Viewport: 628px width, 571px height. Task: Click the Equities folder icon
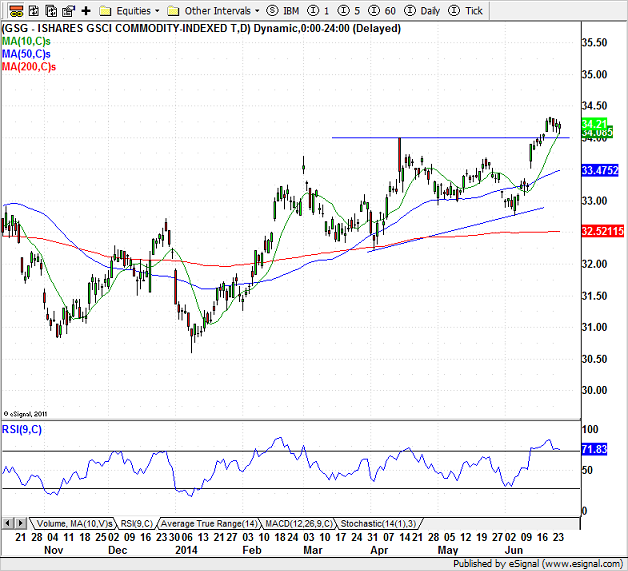(x=105, y=11)
